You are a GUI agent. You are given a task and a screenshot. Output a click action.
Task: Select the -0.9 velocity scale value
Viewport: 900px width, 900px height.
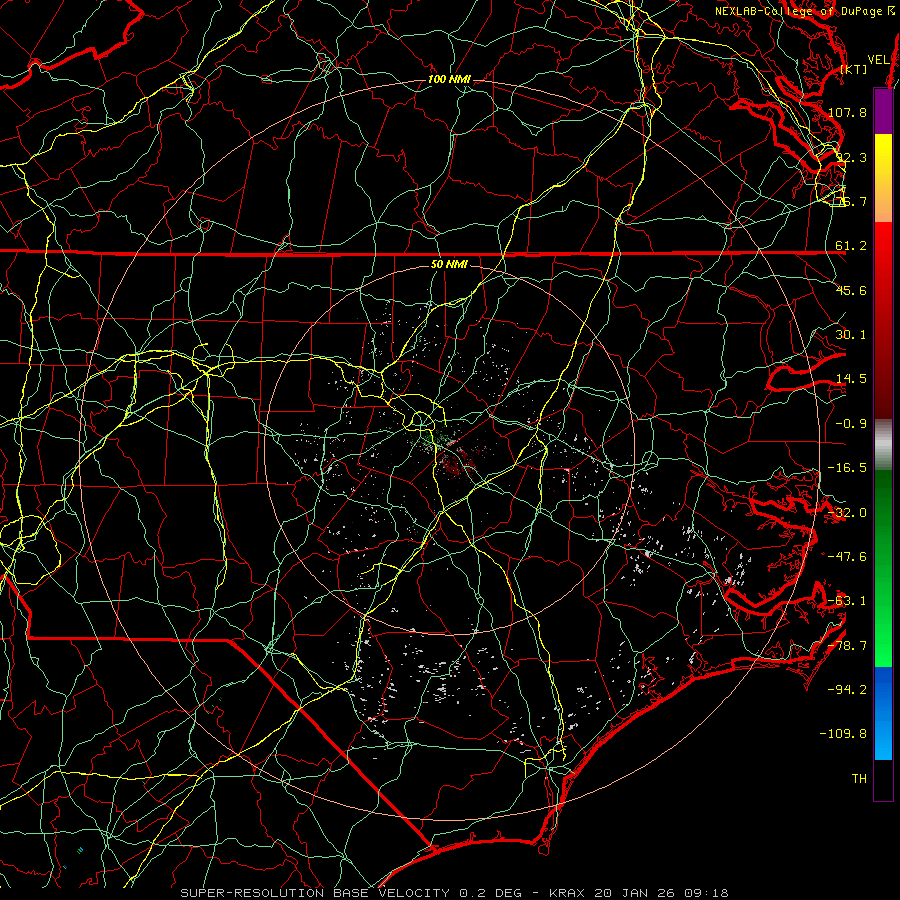(x=851, y=424)
